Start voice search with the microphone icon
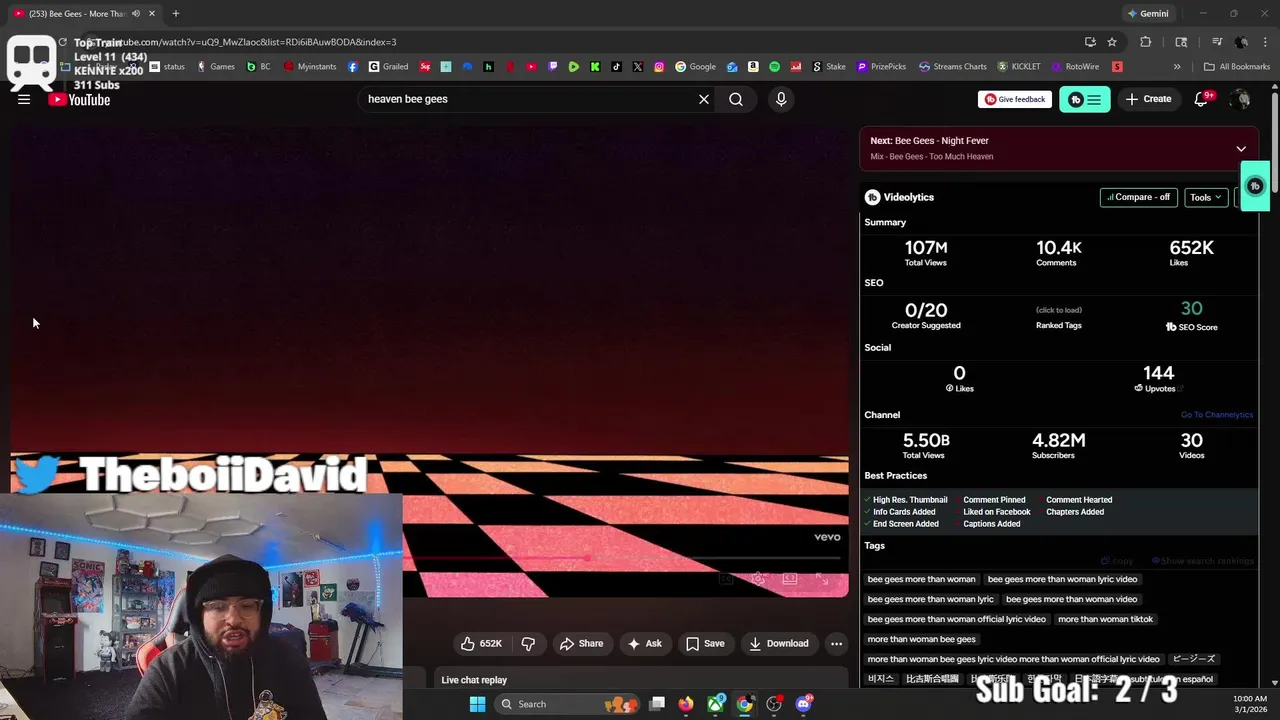The height and width of the screenshot is (720, 1280). coord(781,99)
